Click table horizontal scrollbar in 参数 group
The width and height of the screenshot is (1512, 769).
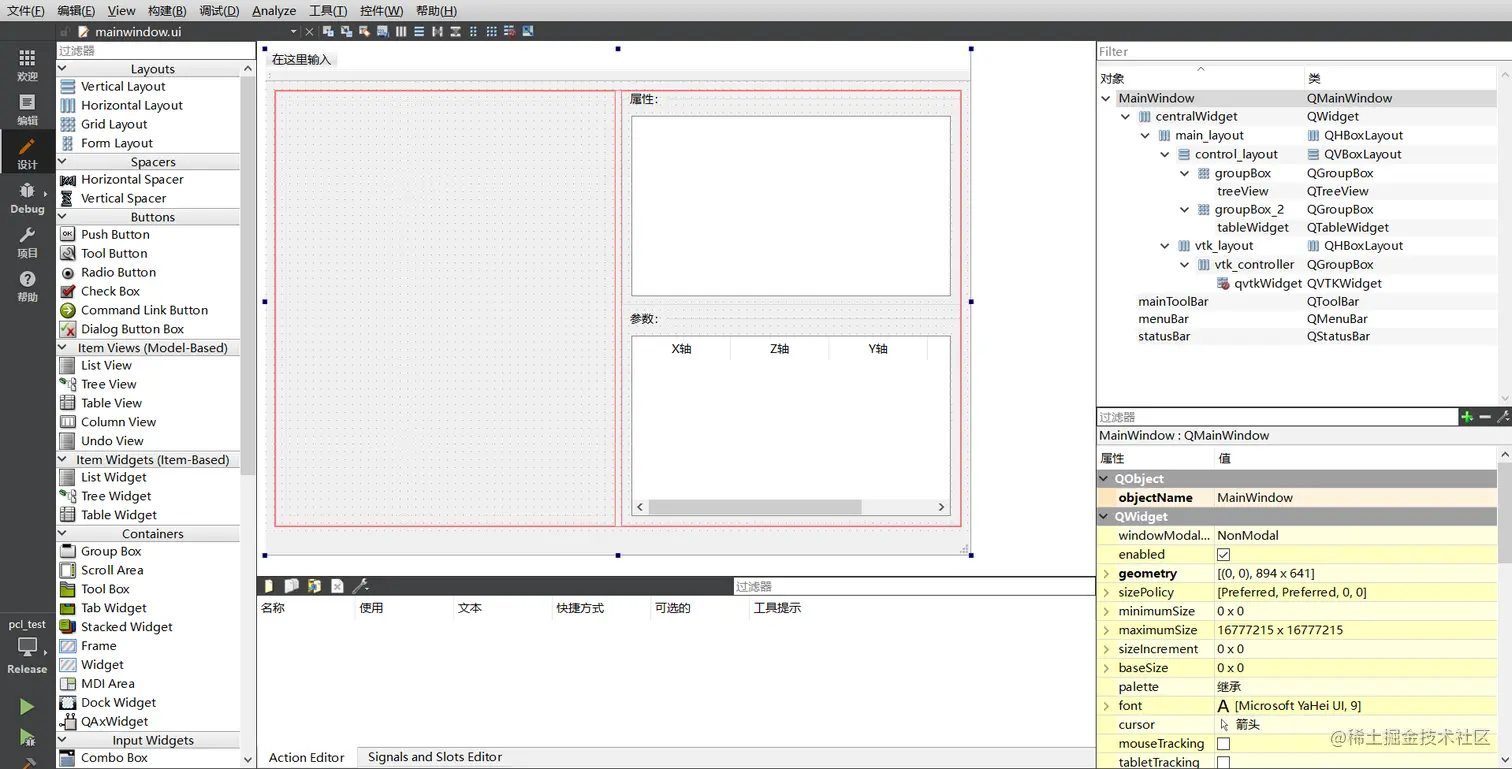click(754, 507)
